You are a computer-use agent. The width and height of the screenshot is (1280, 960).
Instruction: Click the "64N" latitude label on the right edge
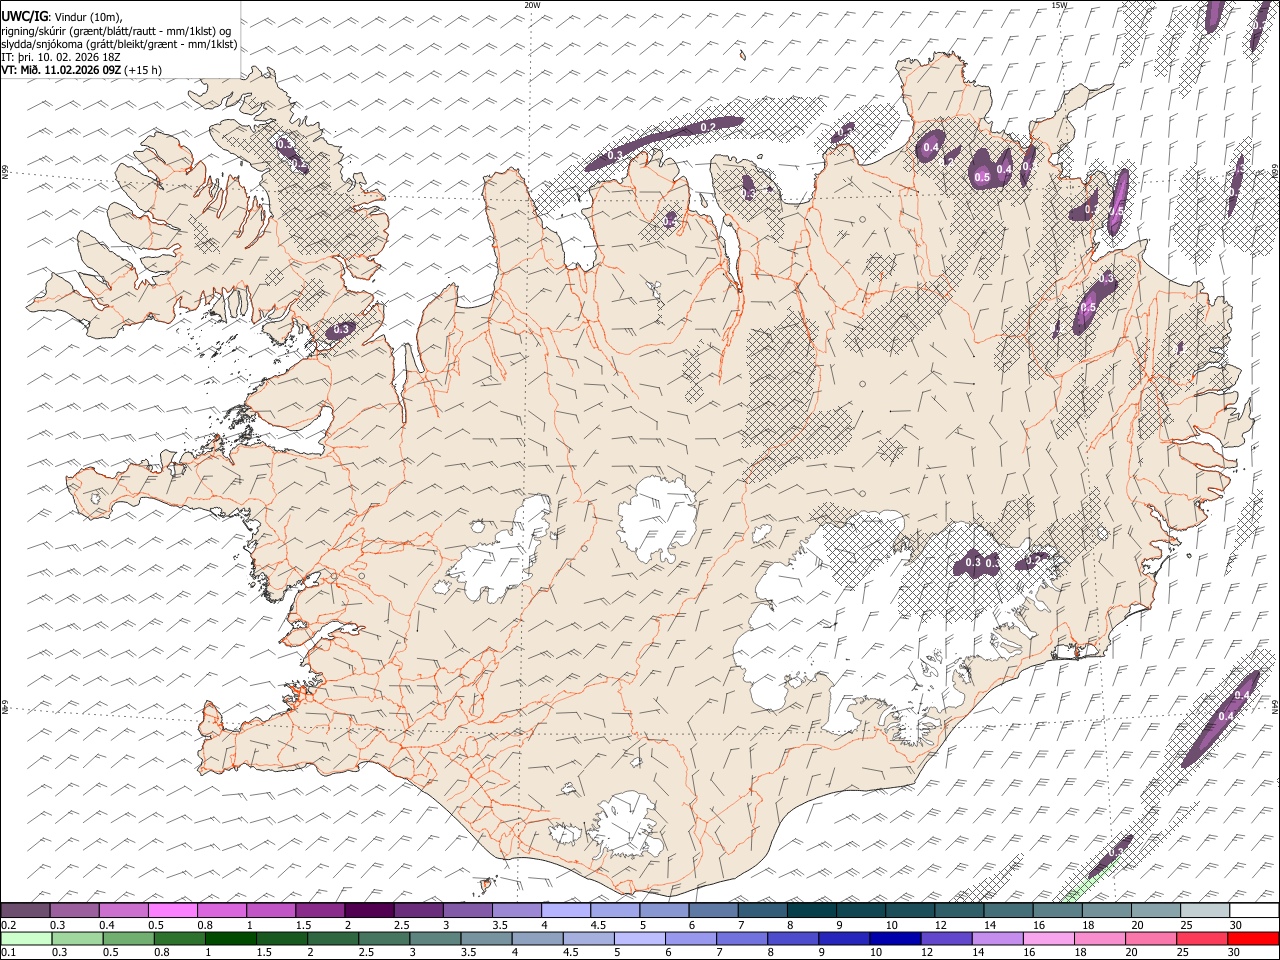[1275, 706]
